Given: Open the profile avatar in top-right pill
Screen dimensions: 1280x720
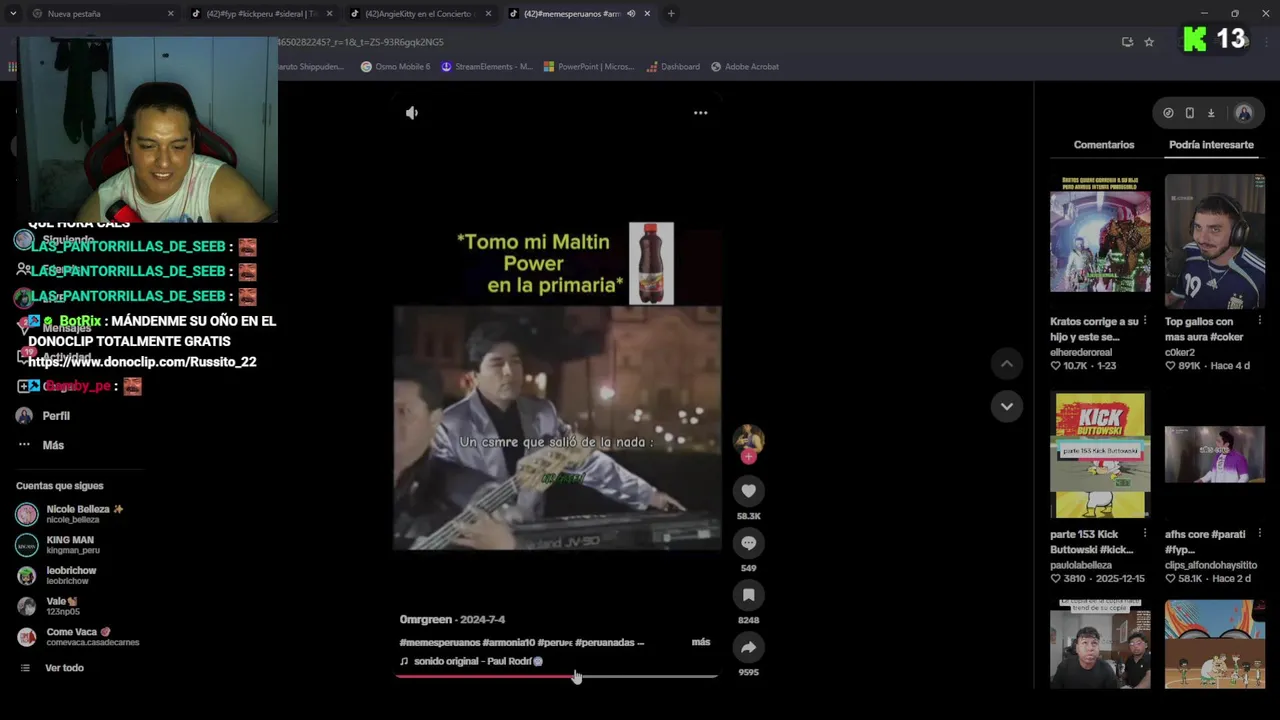Looking at the screenshot, I should pos(1244,113).
